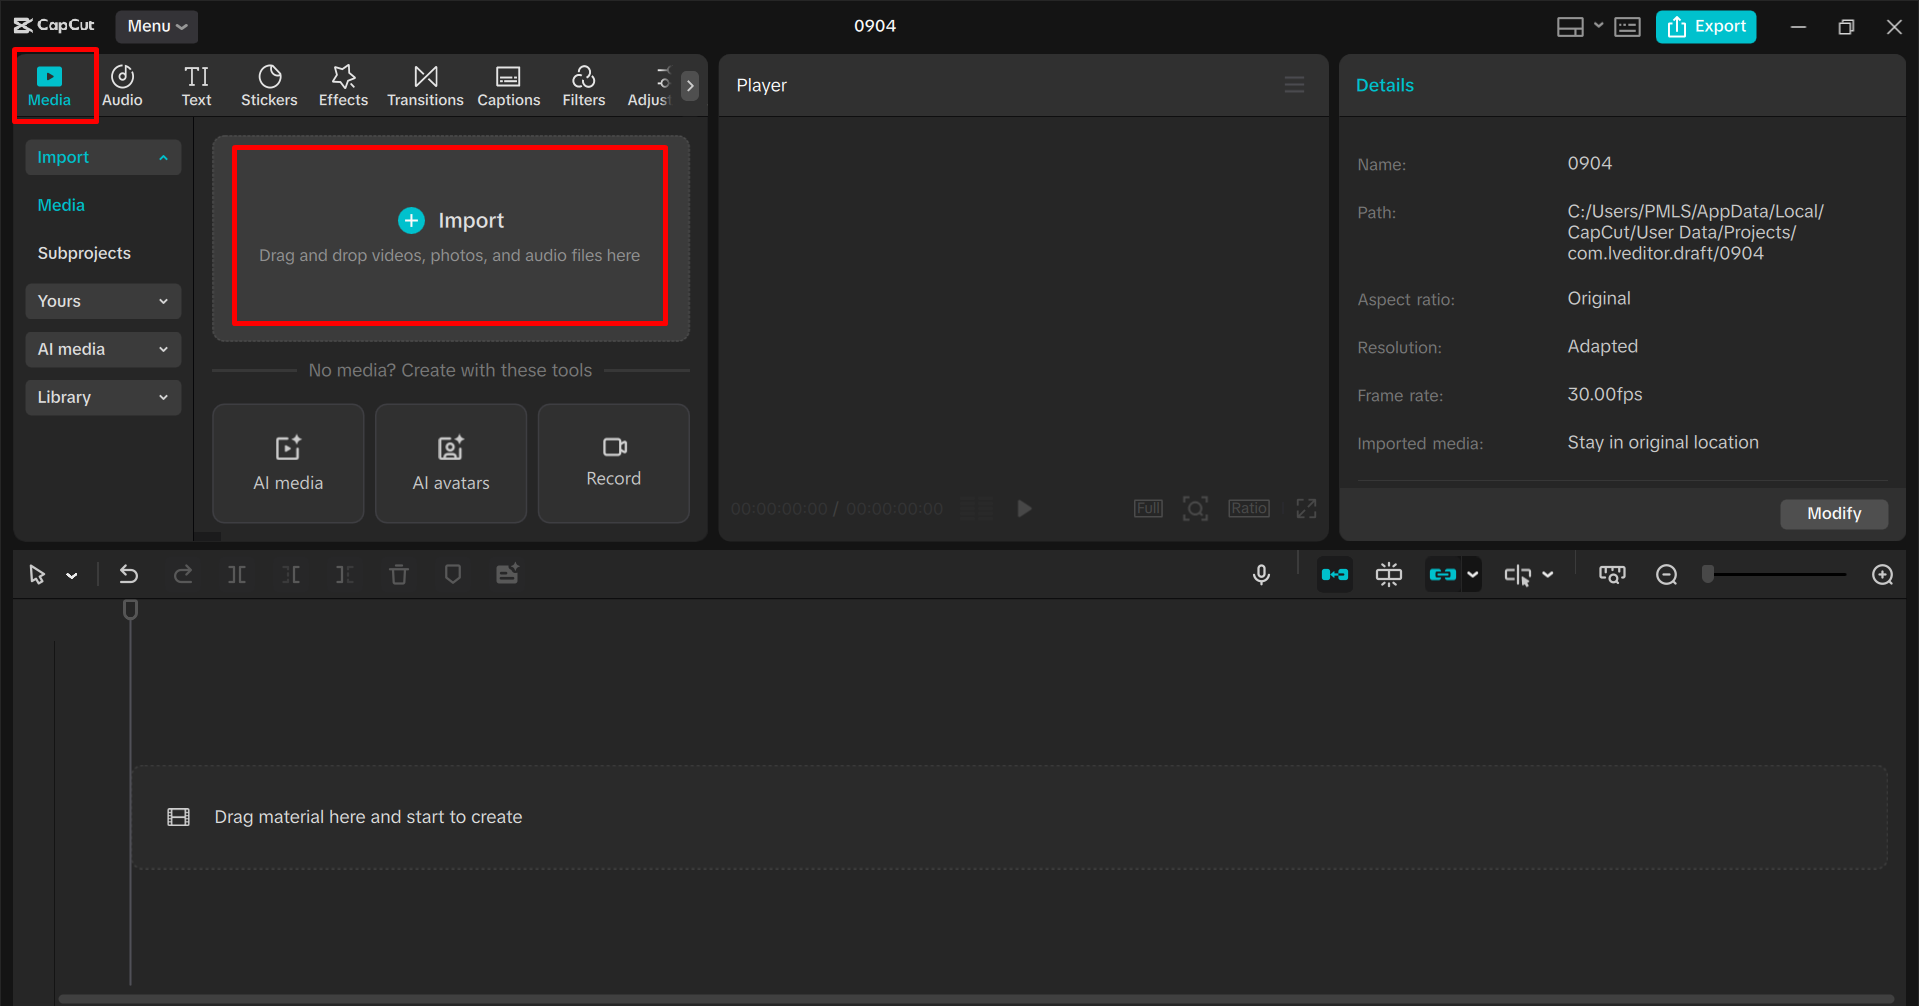Add a marker with shield icon
Viewport: 1919px width, 1006px height.
click(x=453, y=574)
